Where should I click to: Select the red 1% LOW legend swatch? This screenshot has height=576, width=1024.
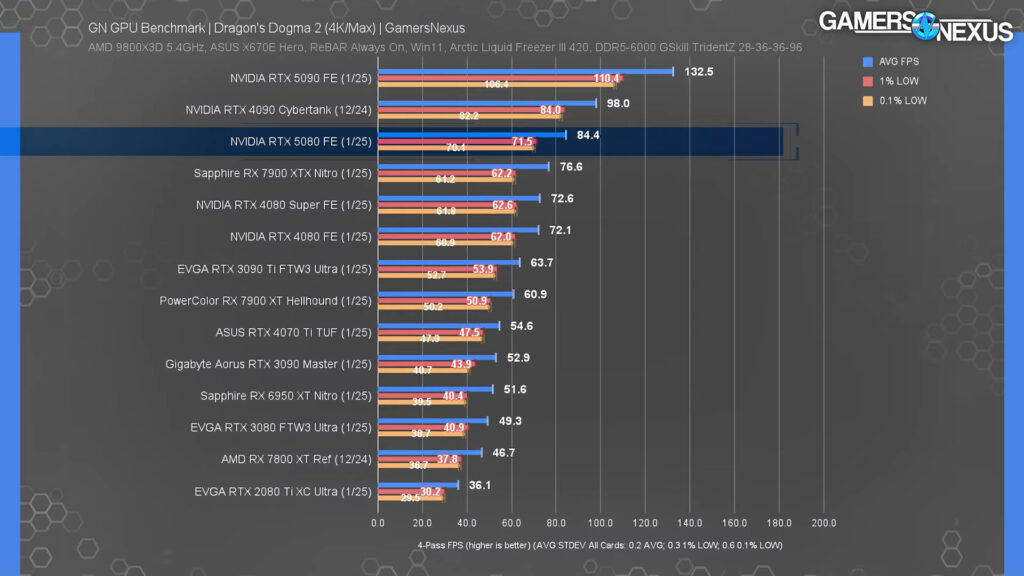point(868,81)
